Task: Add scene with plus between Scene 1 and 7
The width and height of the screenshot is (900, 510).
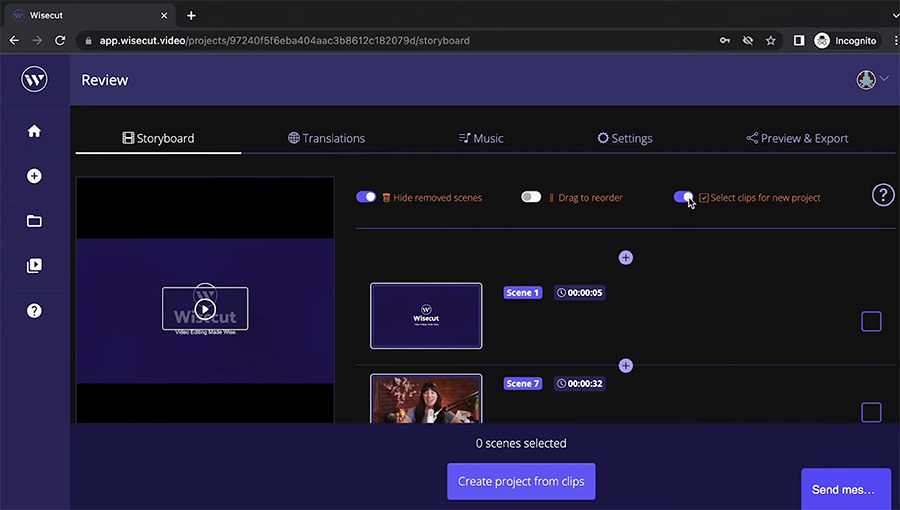Action: (x=626, y=365)
